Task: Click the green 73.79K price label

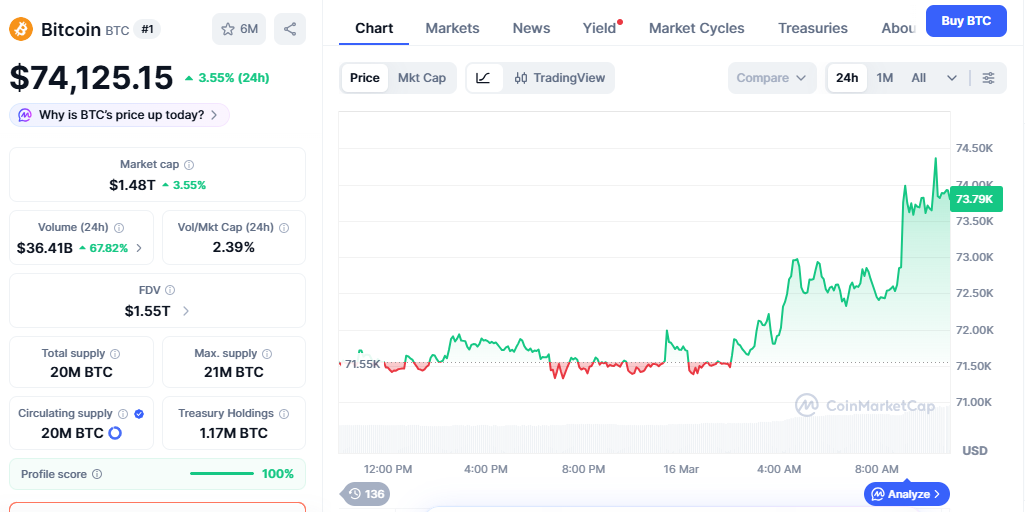Action: (975, 199)
